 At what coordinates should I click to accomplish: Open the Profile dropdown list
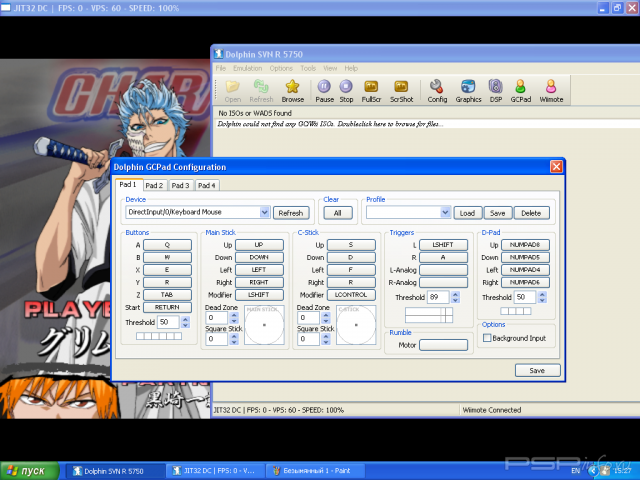pos(445,212)
